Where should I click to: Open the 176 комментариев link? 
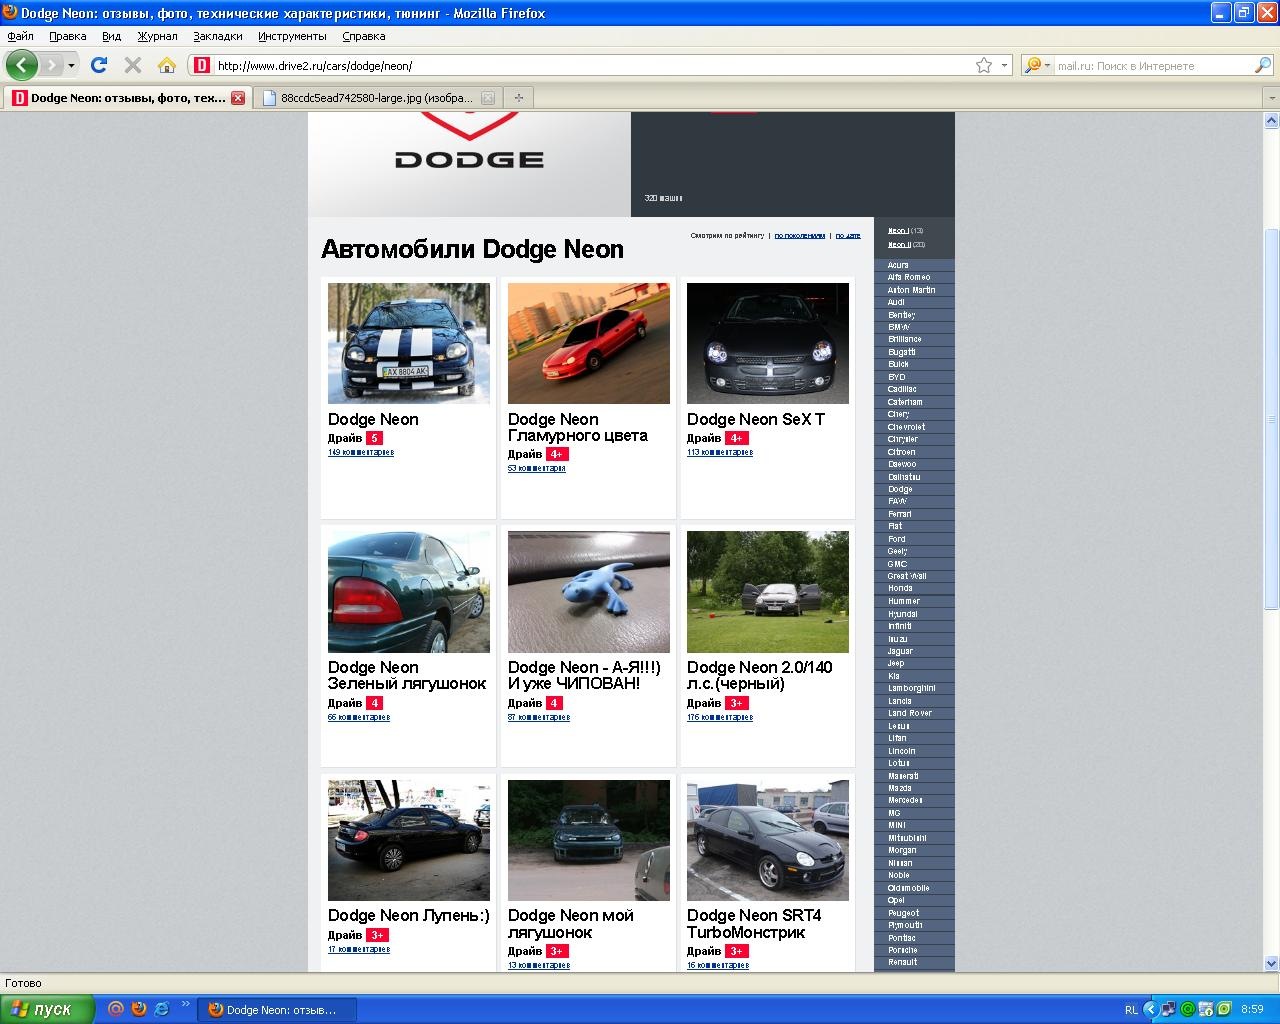click(x=720, y=718)
